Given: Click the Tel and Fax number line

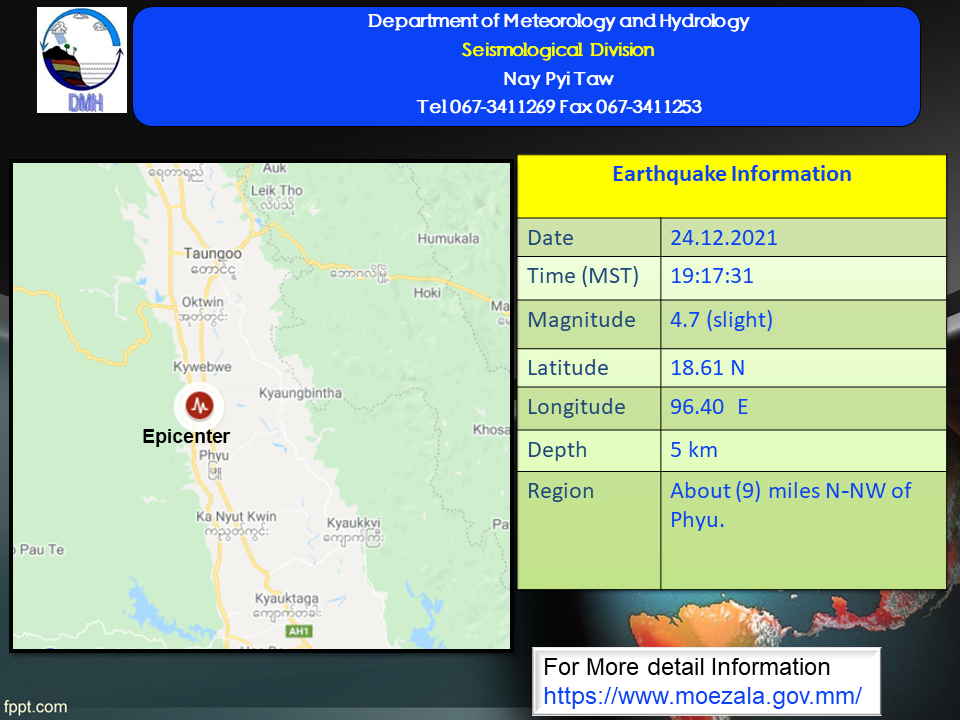Looking at the screenshot, I should point(559,107).
